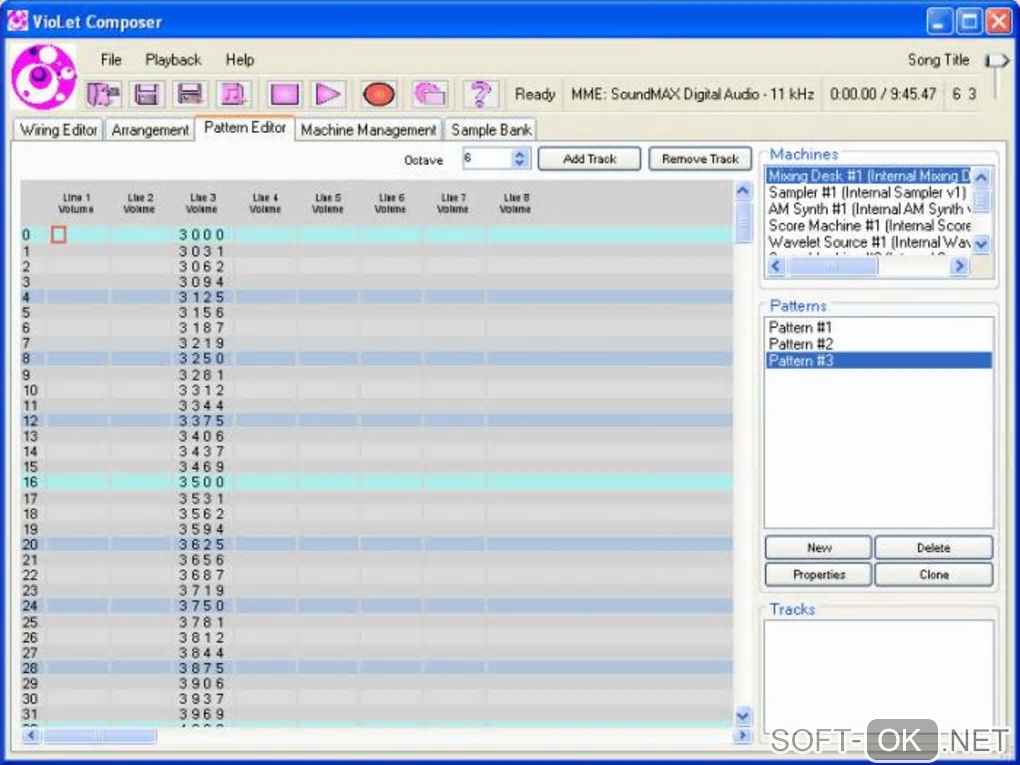Select Sampler #1 in Machines list
Image resolution: width=1020 pixels, height=765 pixels.
(868, 193)
